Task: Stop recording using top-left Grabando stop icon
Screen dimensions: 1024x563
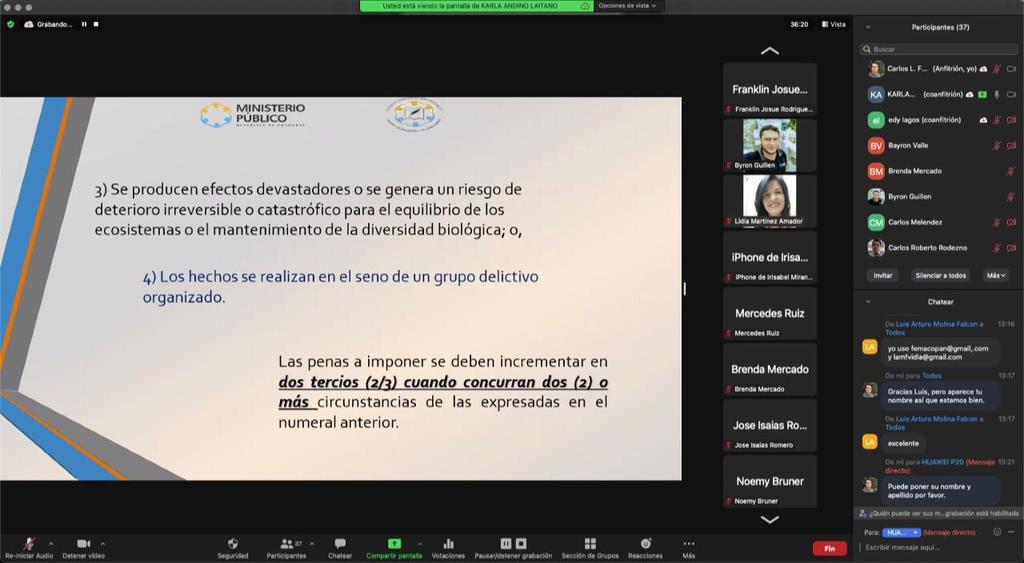Action: (96, 24)
